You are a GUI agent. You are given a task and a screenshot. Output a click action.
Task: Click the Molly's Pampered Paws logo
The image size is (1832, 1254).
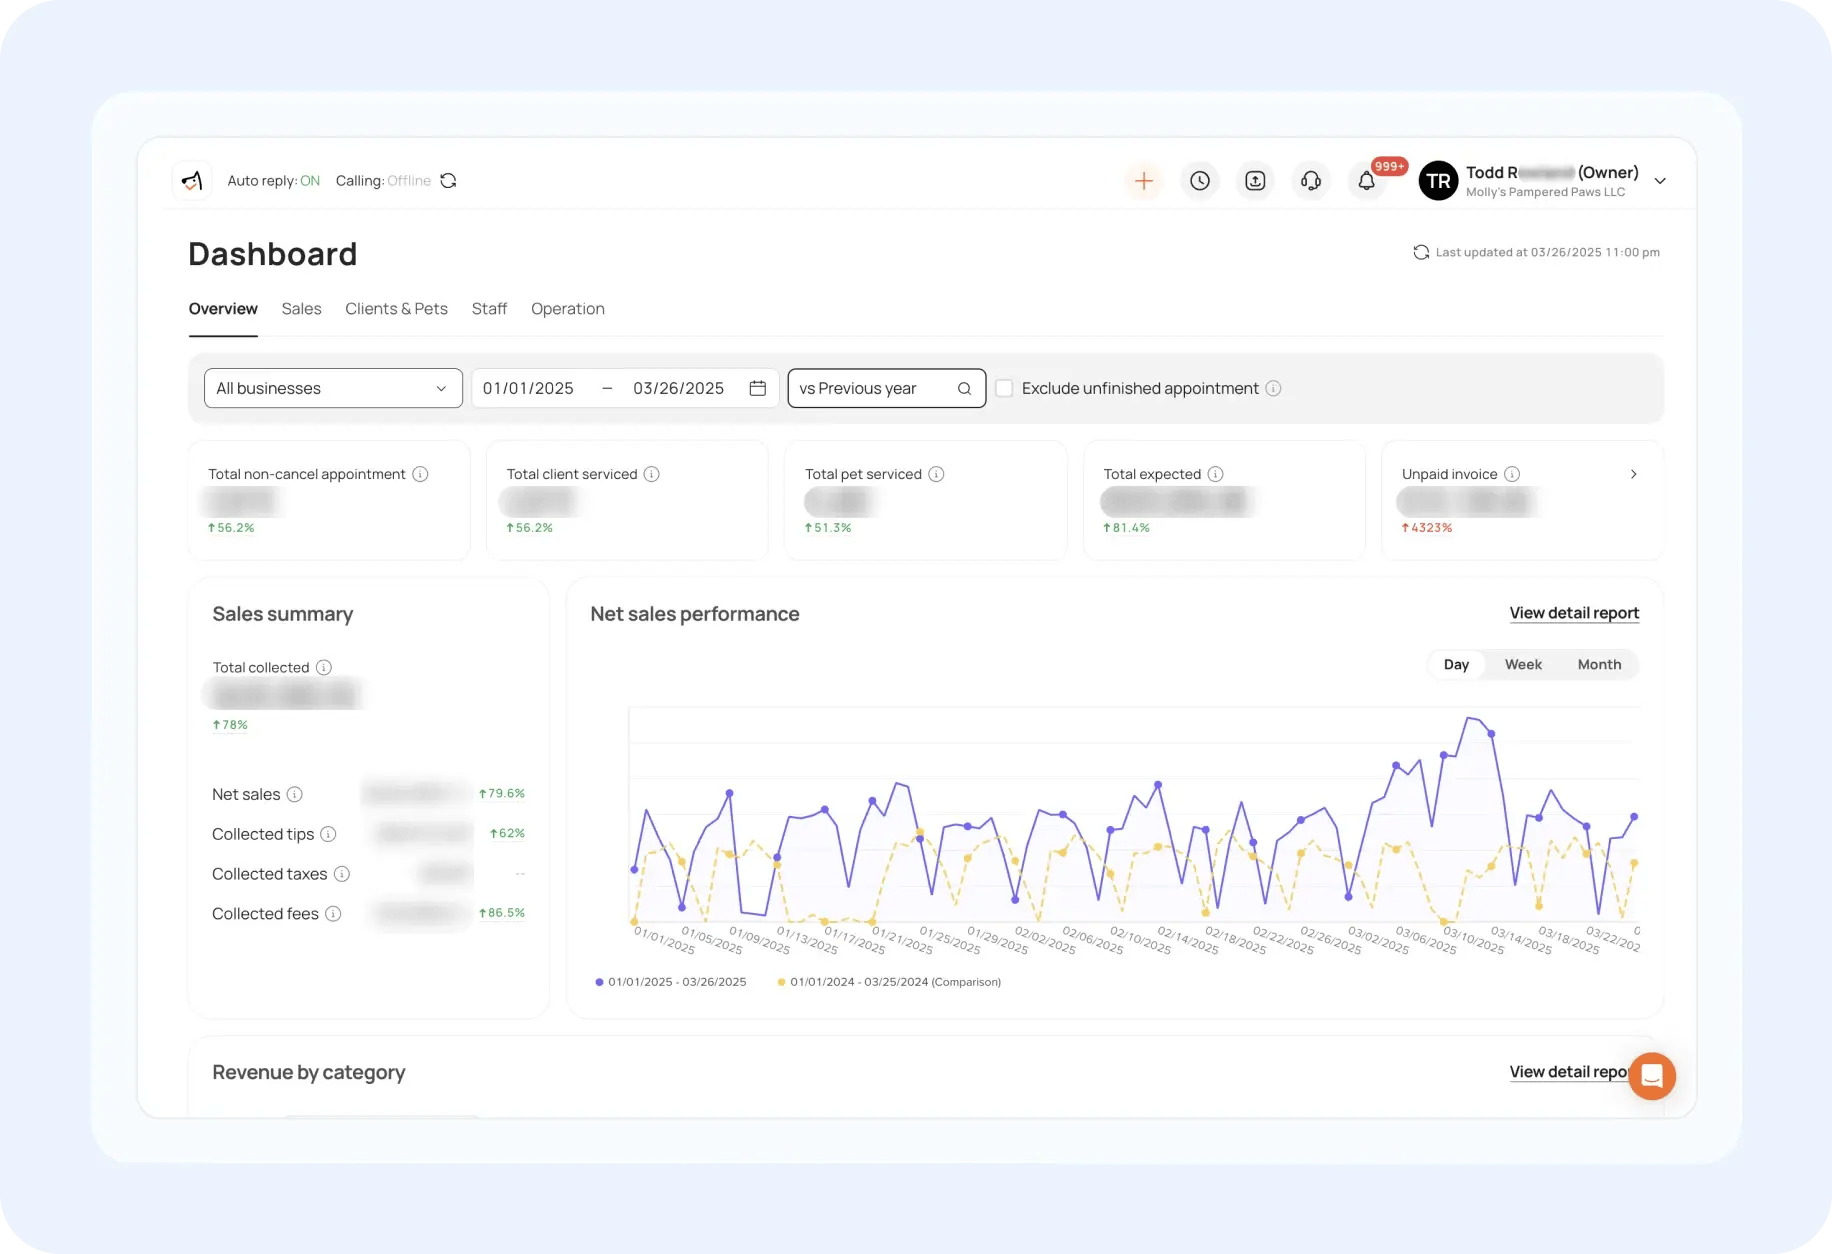coord(192,180)
